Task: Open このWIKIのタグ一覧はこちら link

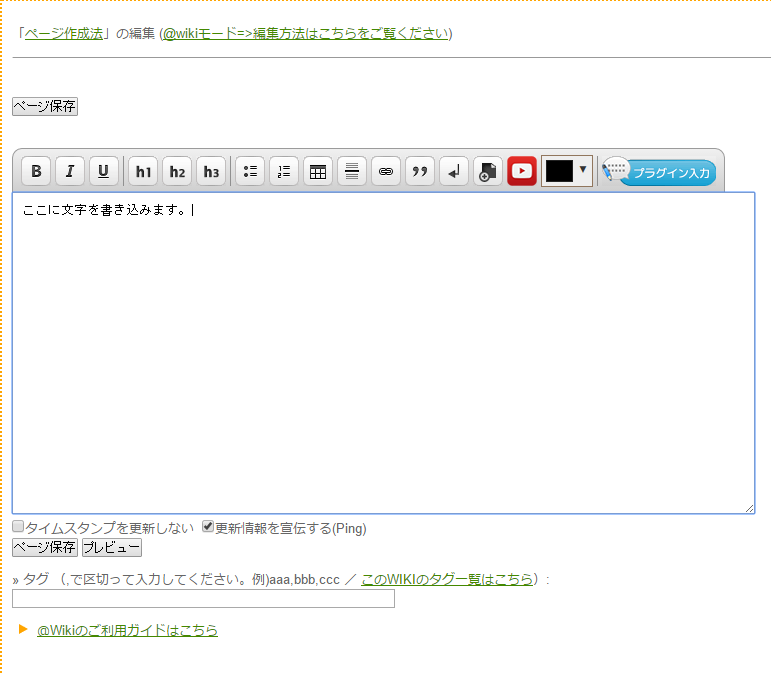Action: click(447, 579)
